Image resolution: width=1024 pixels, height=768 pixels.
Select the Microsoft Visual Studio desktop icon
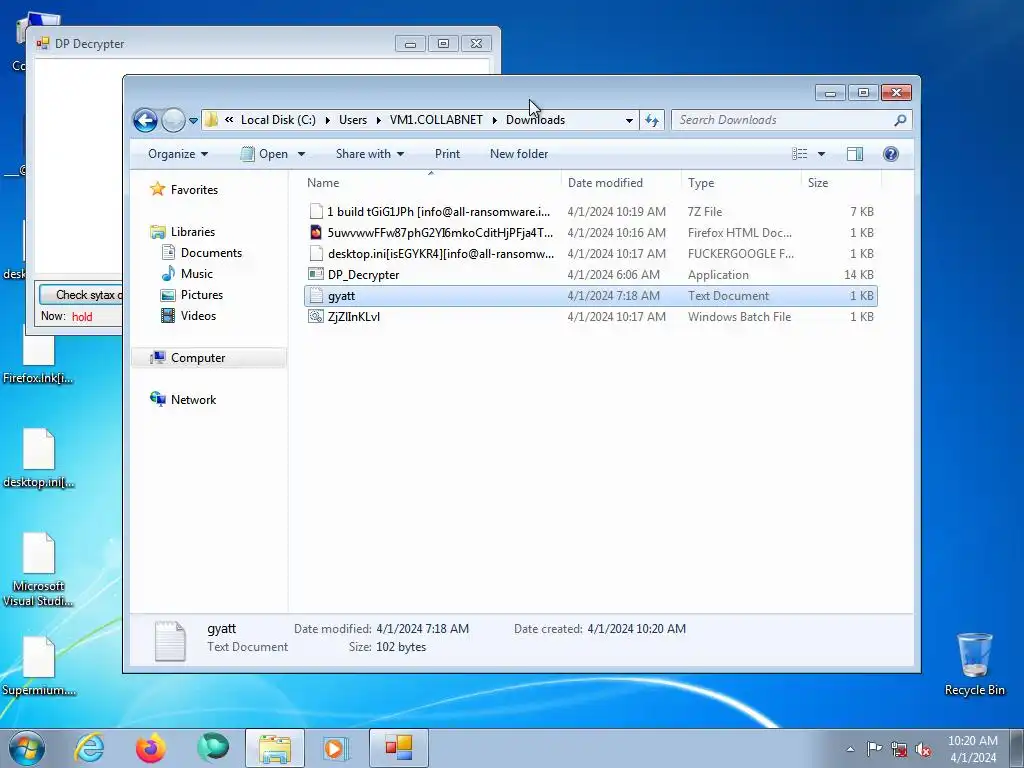39,569
